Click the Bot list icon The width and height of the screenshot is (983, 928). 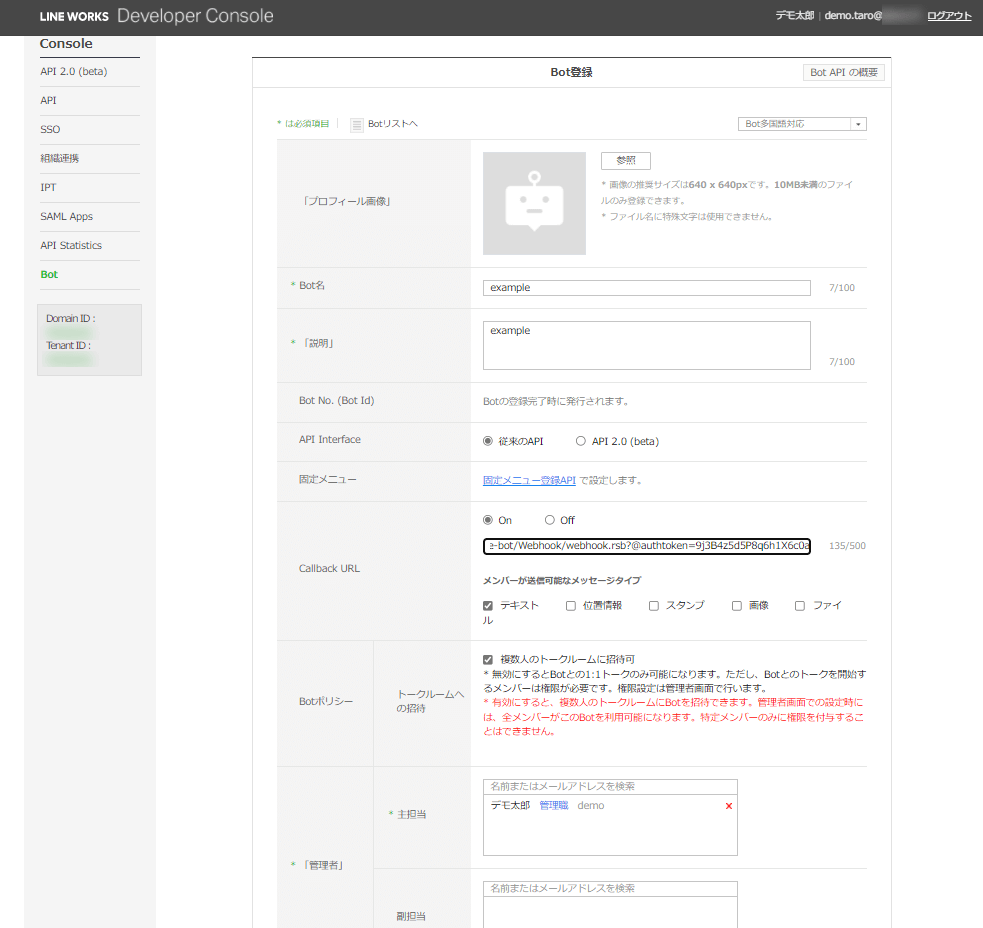point(357,125)
